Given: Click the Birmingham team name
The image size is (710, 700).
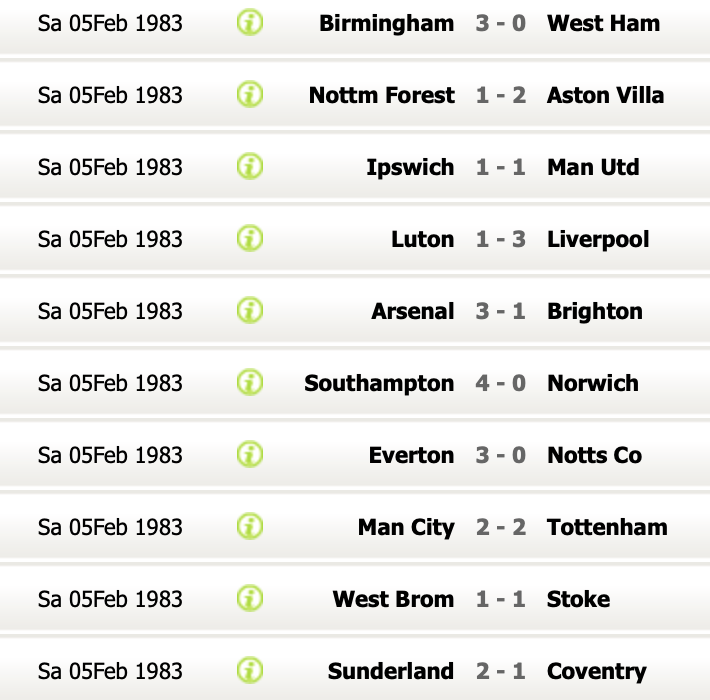Looking at the screenshot, I should 386,23.
